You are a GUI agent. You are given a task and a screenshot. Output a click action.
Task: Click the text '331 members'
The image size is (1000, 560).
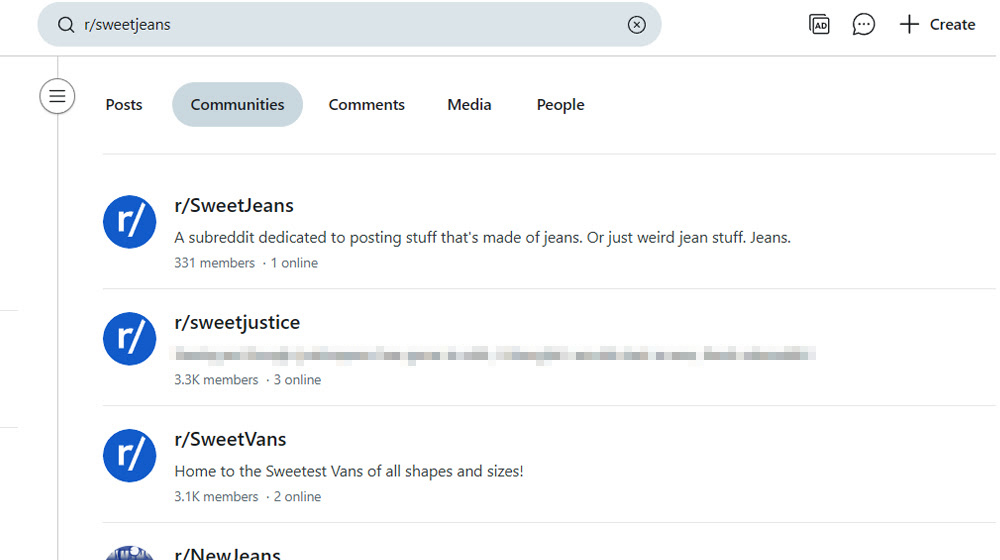214,263
